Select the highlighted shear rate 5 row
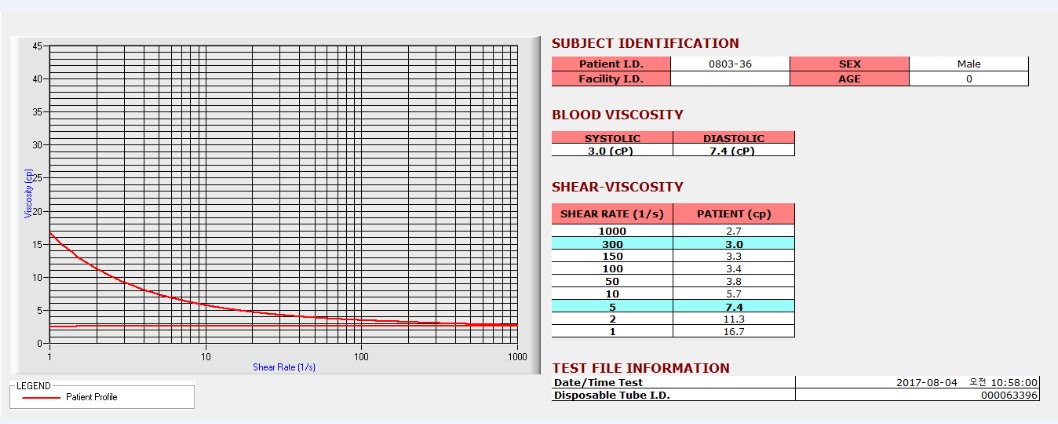1058x424 pixels. (x=673, y=307)
